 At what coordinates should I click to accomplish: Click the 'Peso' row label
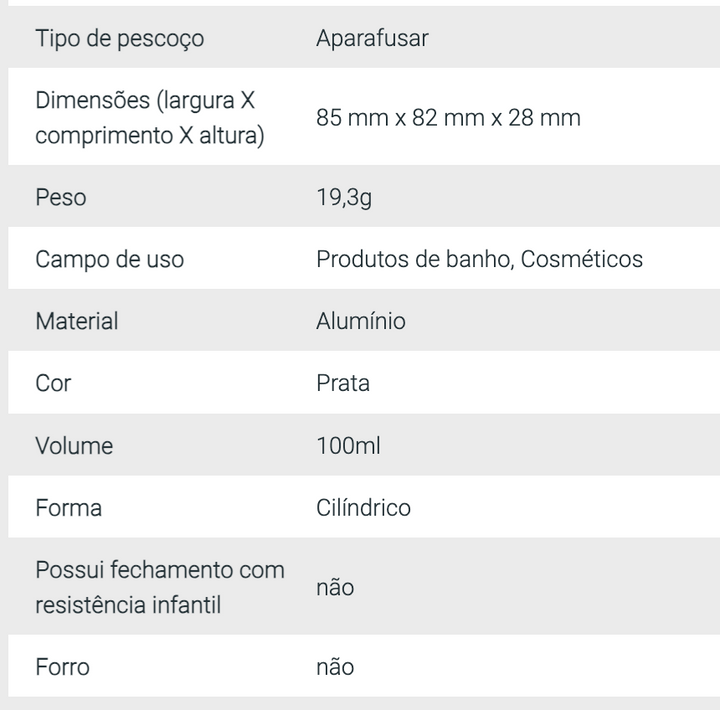(x=61, y=197)
